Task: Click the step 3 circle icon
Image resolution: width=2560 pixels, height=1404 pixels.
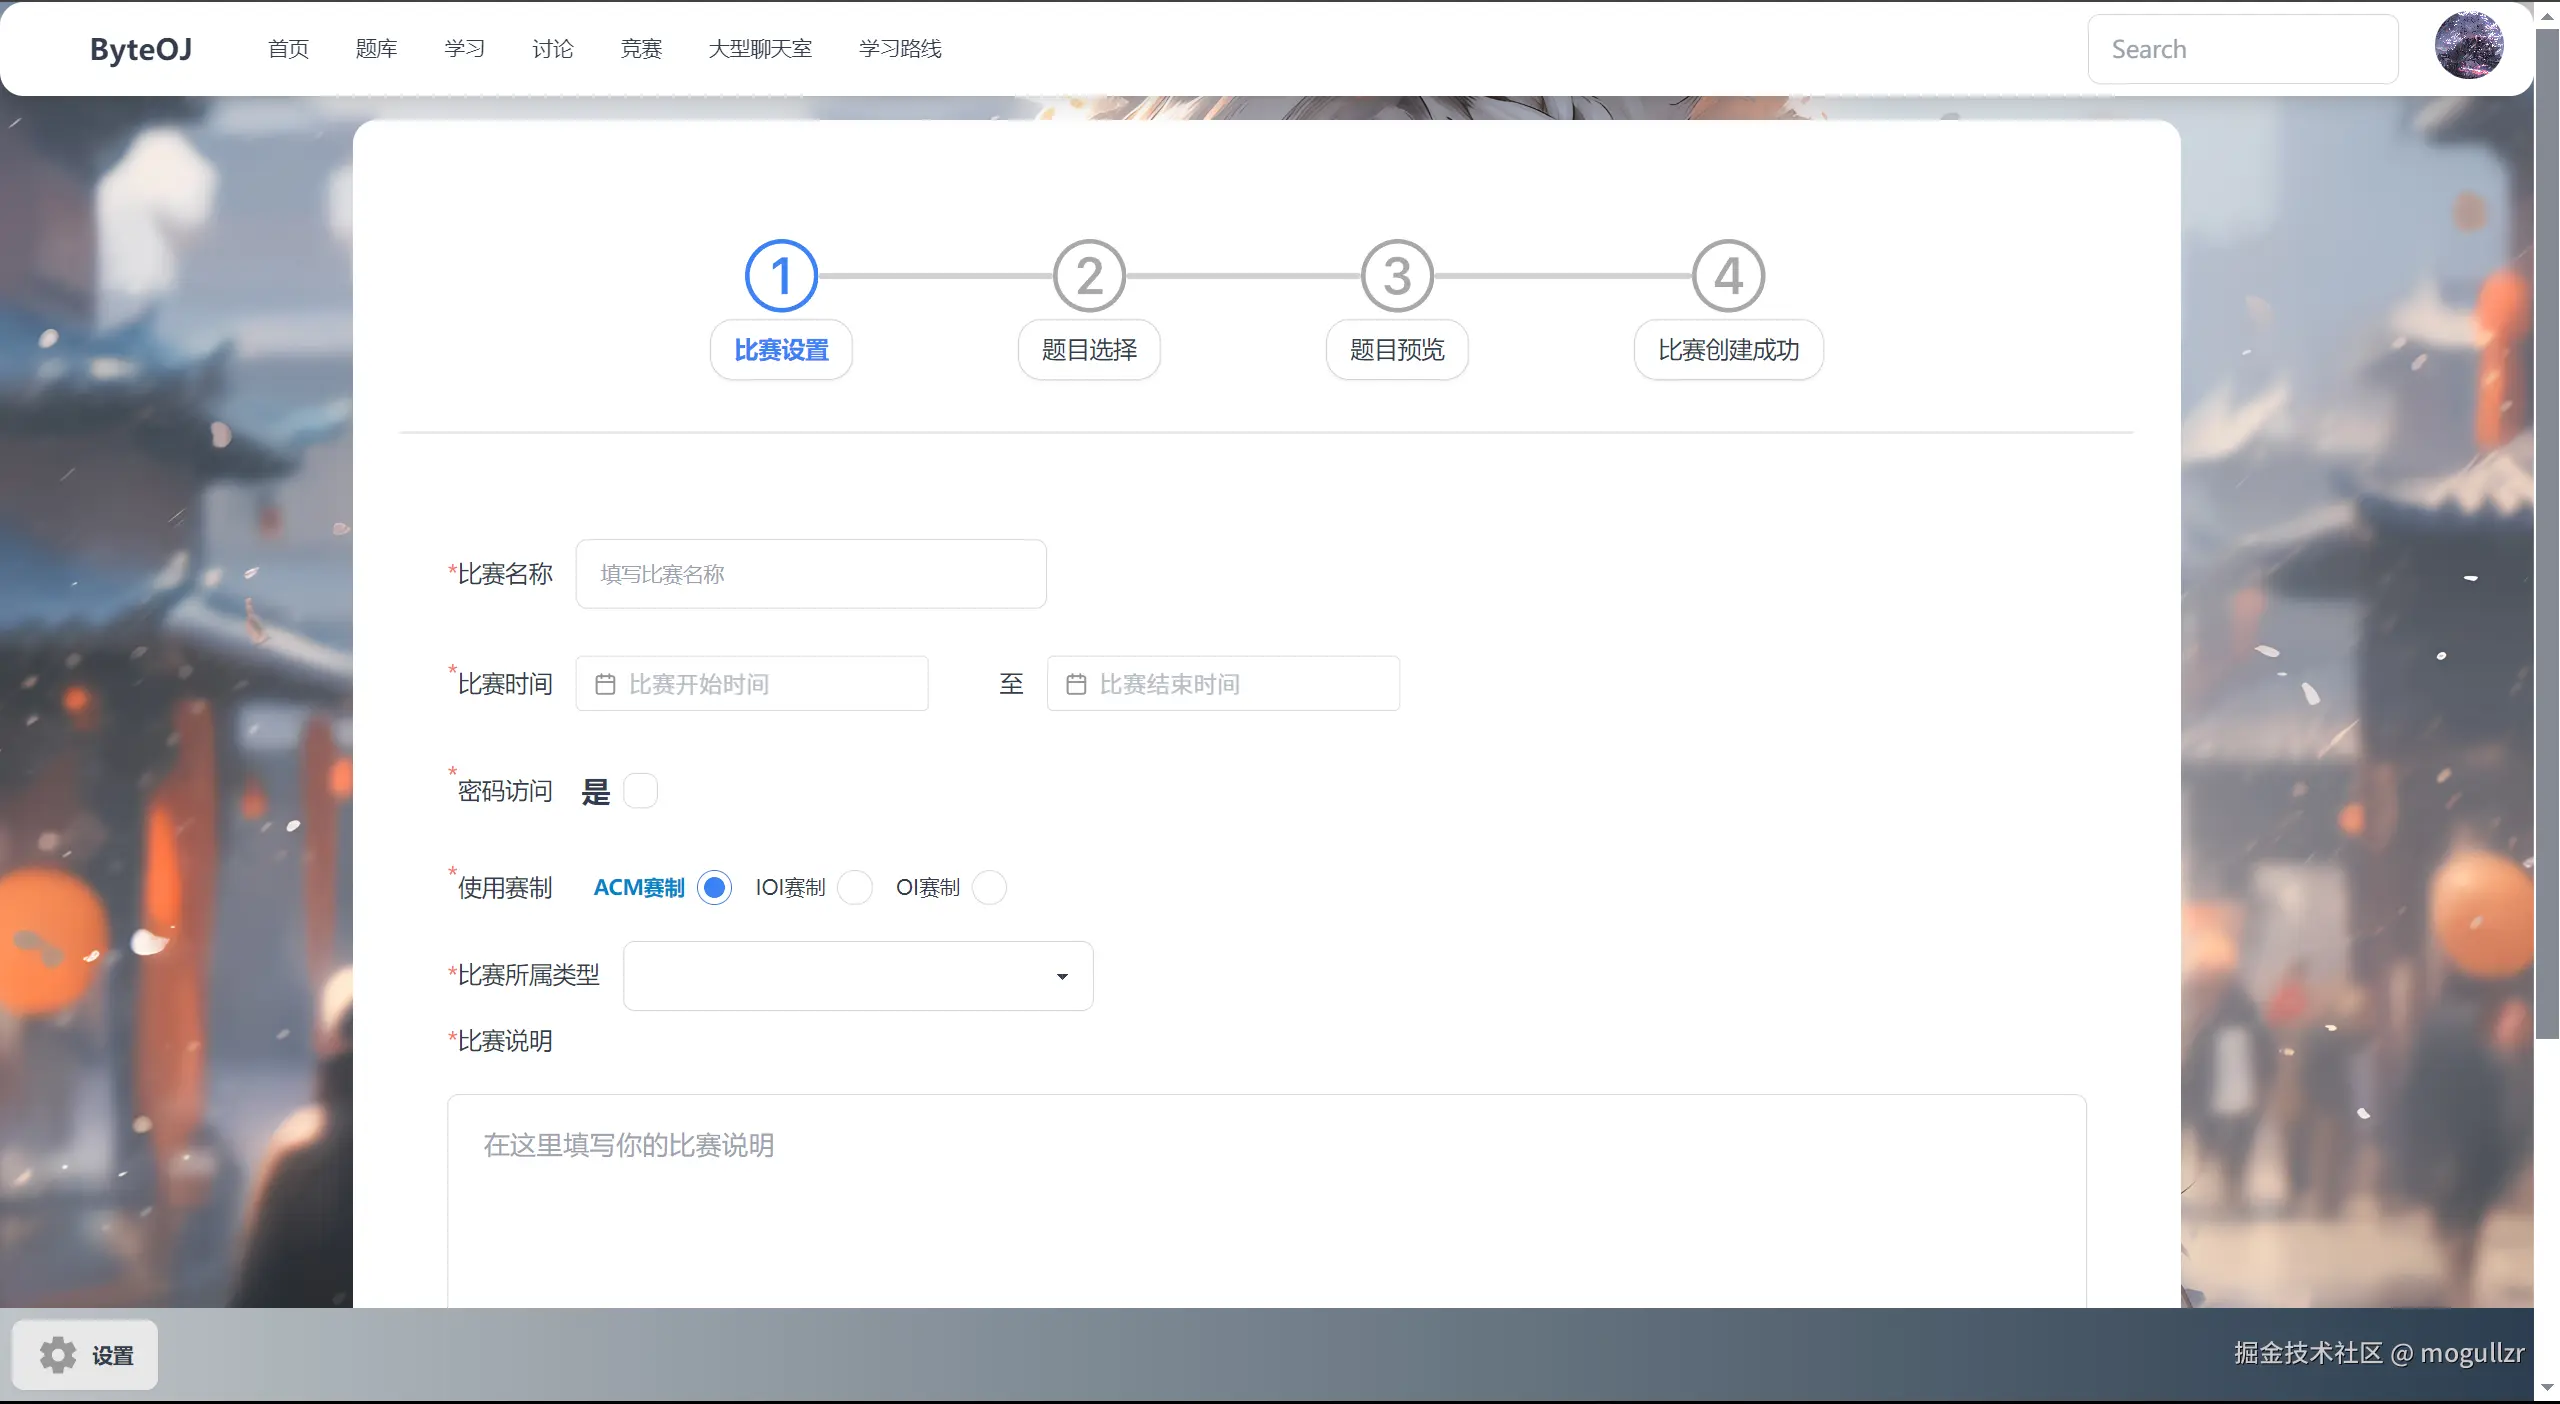Action: coord(1397,276)
